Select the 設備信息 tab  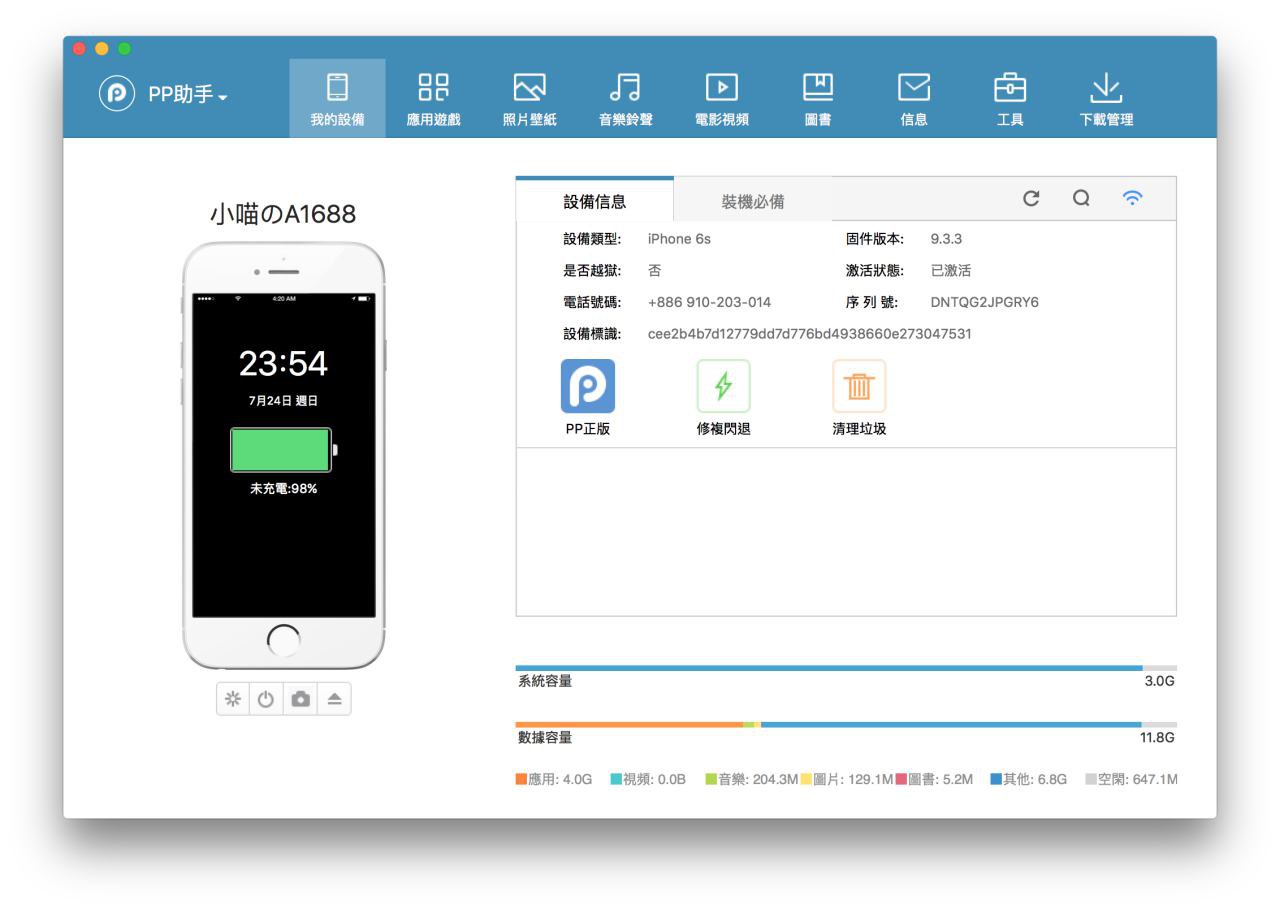595,201
